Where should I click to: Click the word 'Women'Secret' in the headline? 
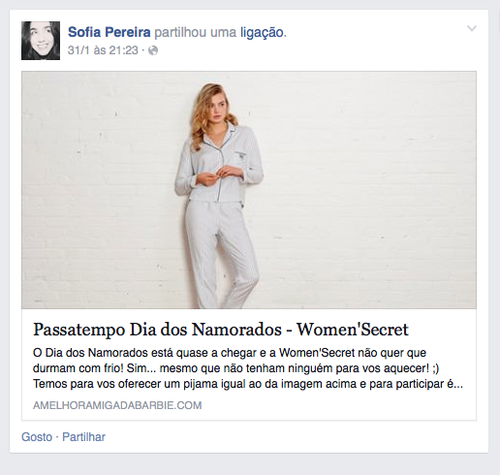(353, 329)
